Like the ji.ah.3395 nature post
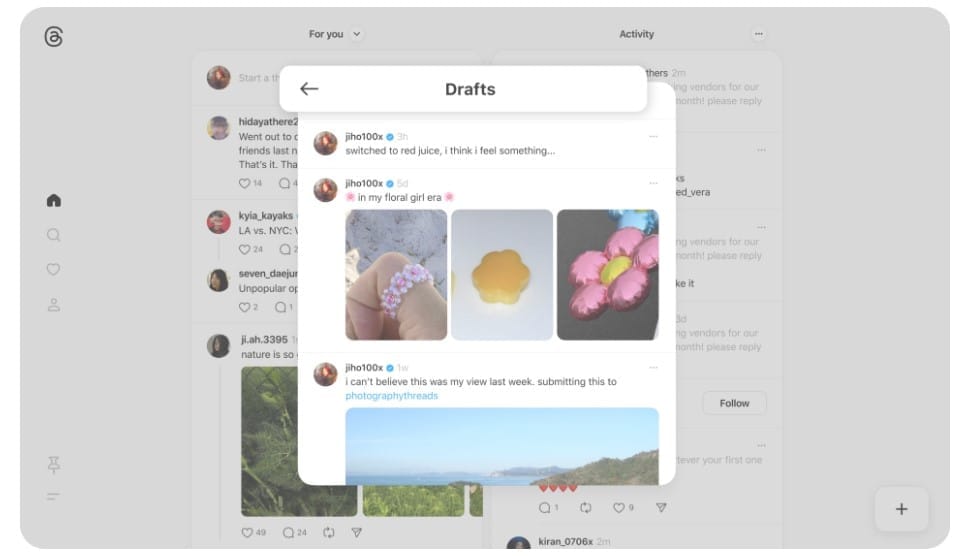Image resolution: width=976 pixels, height=556 pixels. click(x=247, y=532)
